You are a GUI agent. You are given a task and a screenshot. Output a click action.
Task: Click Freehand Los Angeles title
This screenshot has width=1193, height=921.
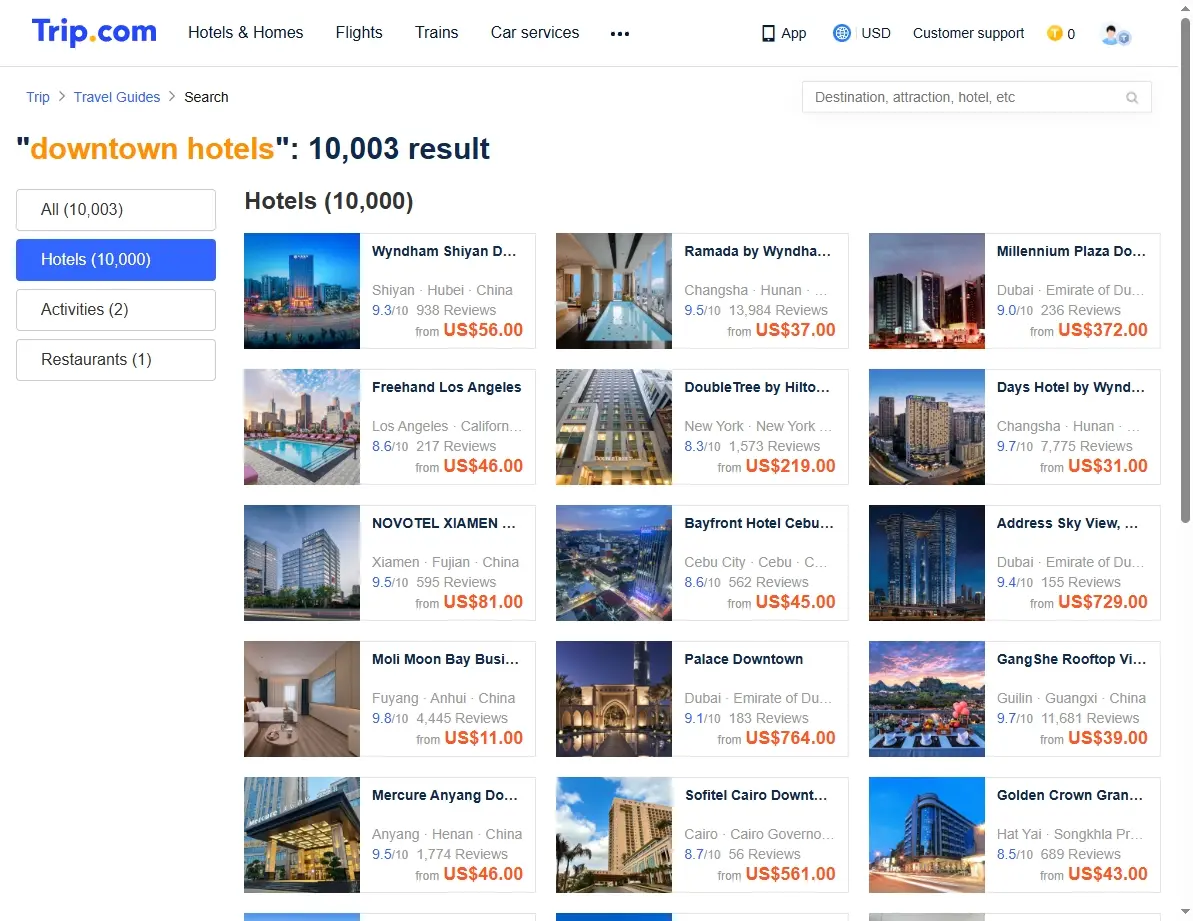point(447,388)
